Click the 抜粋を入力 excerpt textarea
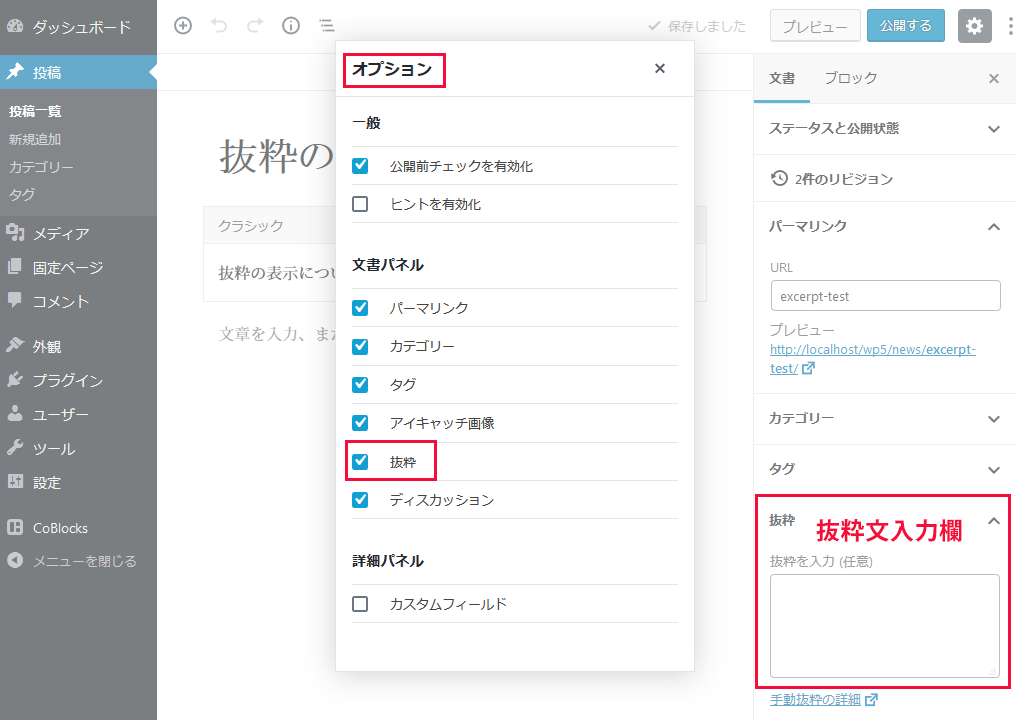This screenshot has width=1016, height=720. [x=884, y=626]
